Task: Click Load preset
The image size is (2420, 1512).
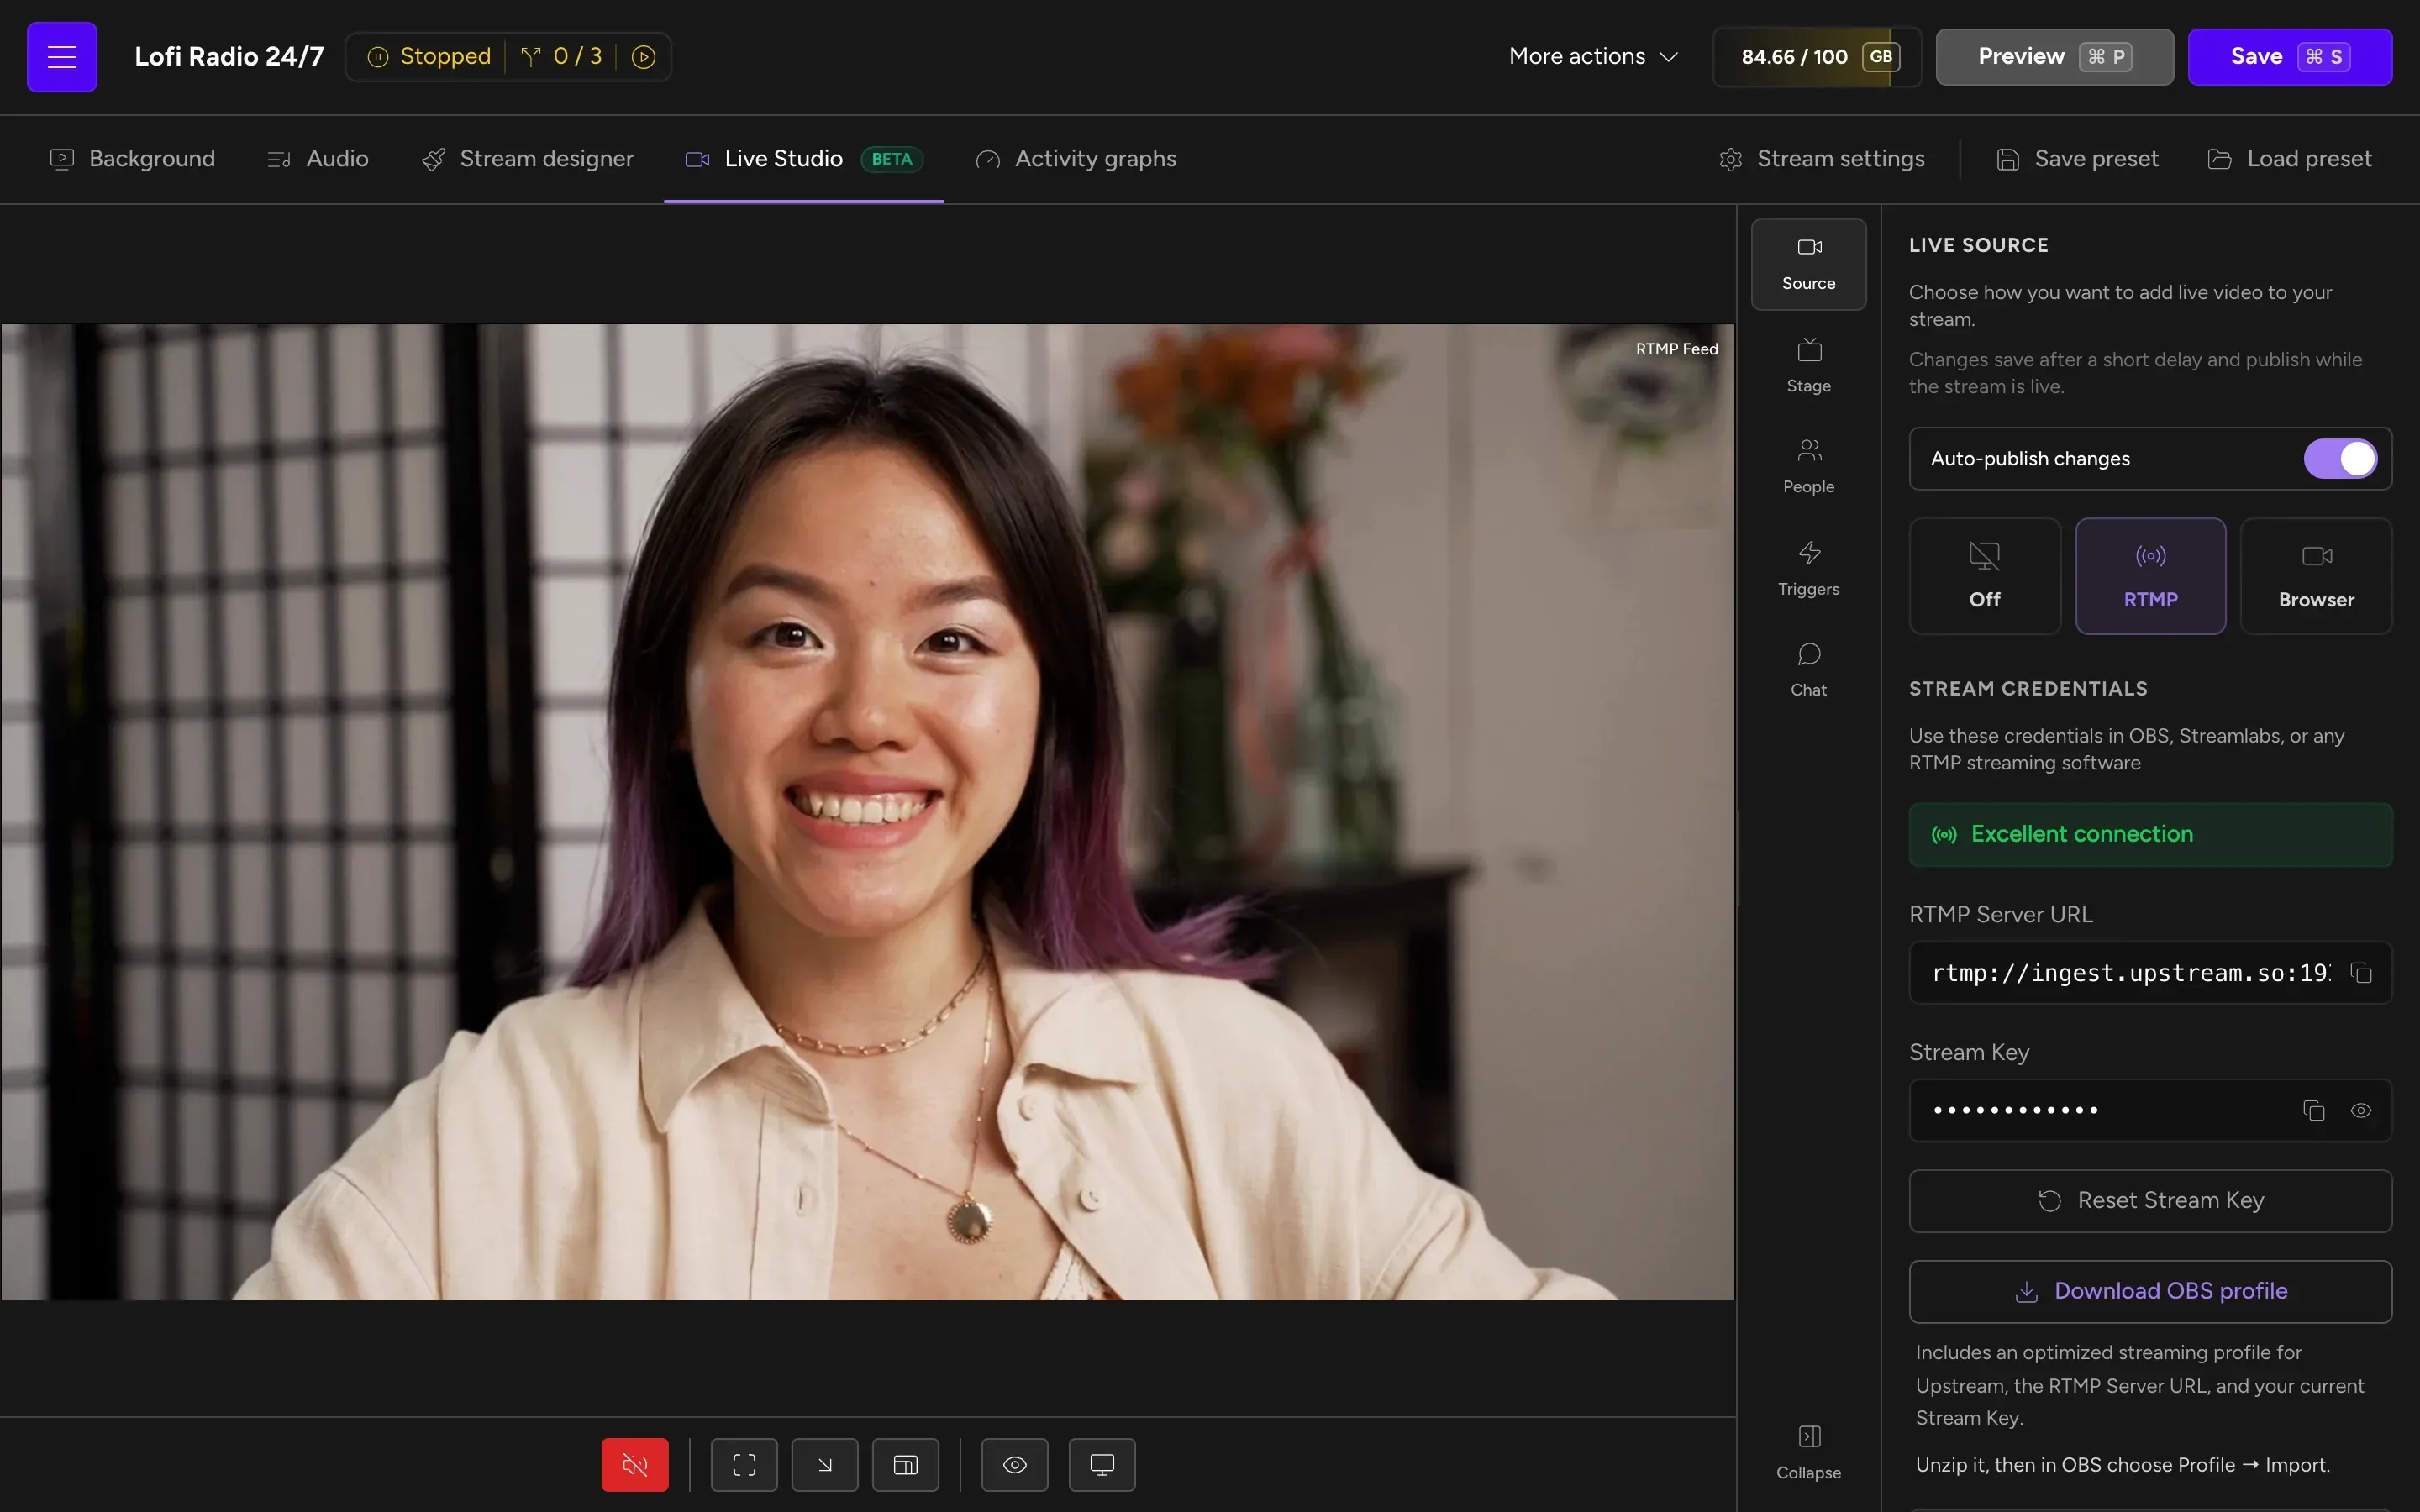Action: click(2290, 159)
